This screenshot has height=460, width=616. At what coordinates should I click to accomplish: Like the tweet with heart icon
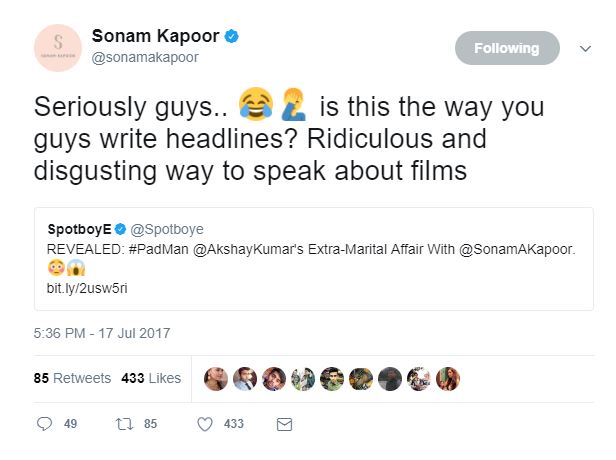205,424
